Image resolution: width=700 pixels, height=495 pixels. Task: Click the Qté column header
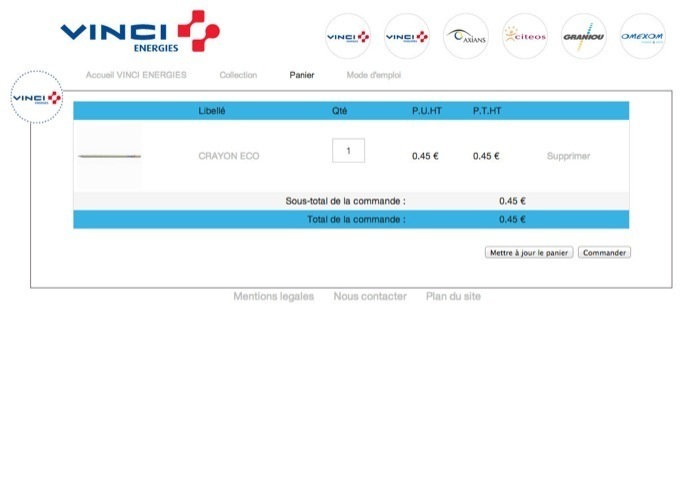pyautogui.click(x=339, y=111)
